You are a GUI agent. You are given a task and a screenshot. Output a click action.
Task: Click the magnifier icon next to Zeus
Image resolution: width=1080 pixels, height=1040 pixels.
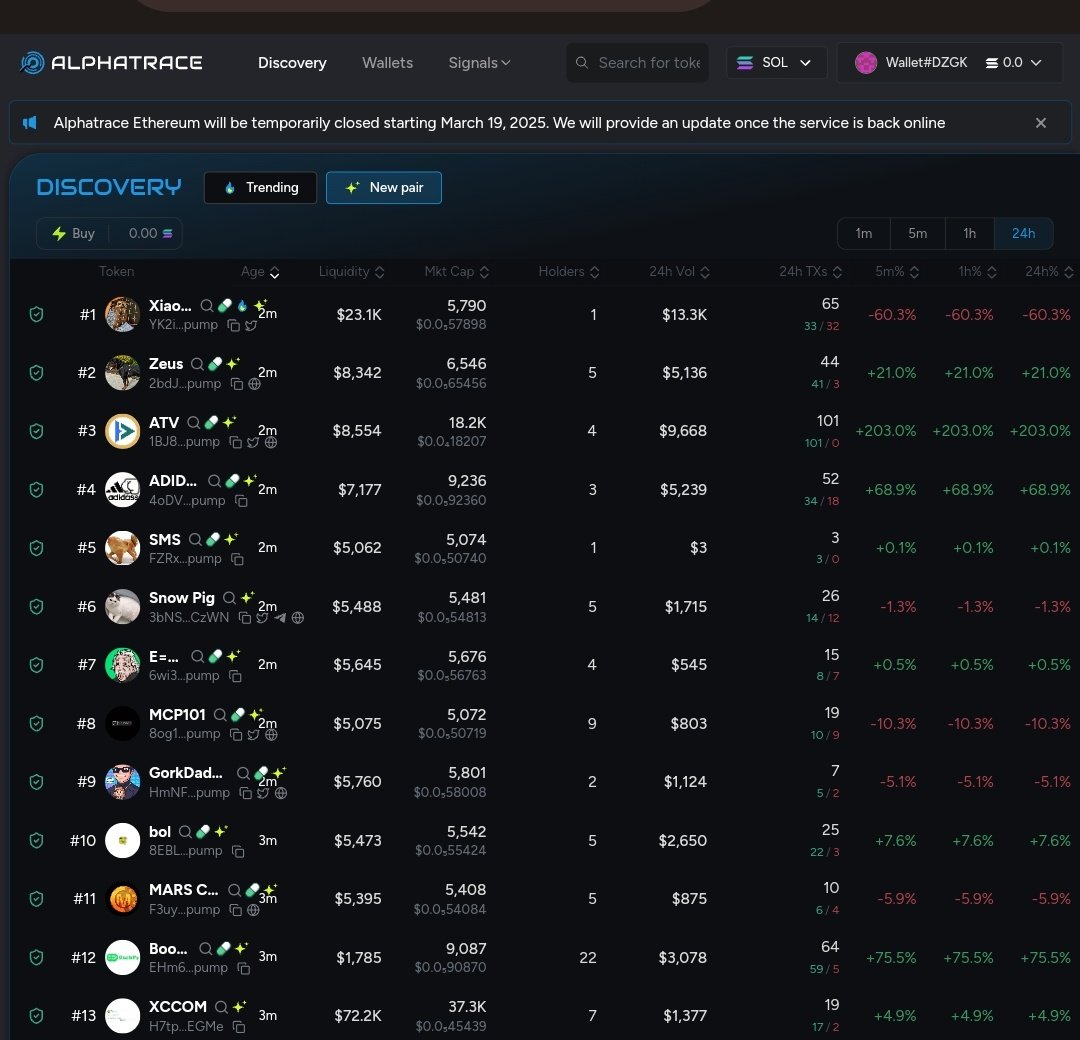pos(197,364)
